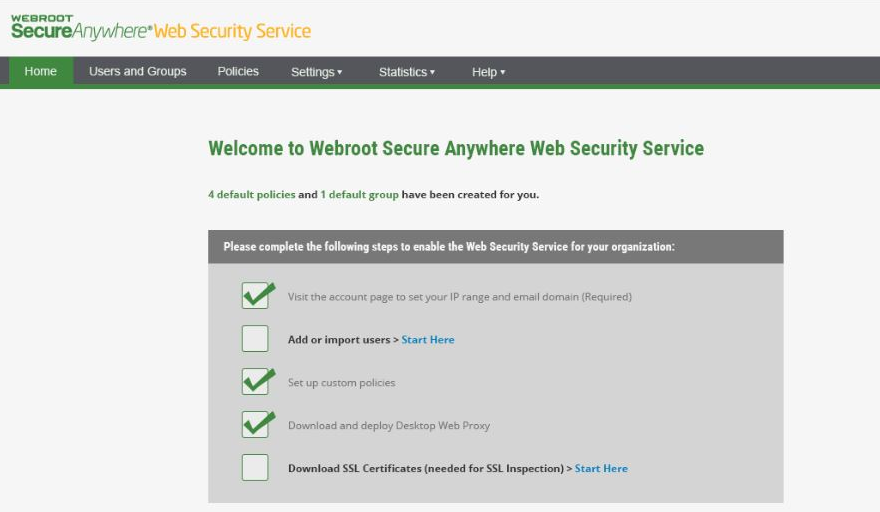Click the Statistics dropdown arrow icon
The height and width of the screenshot is (512, 880).
point(432,72)
